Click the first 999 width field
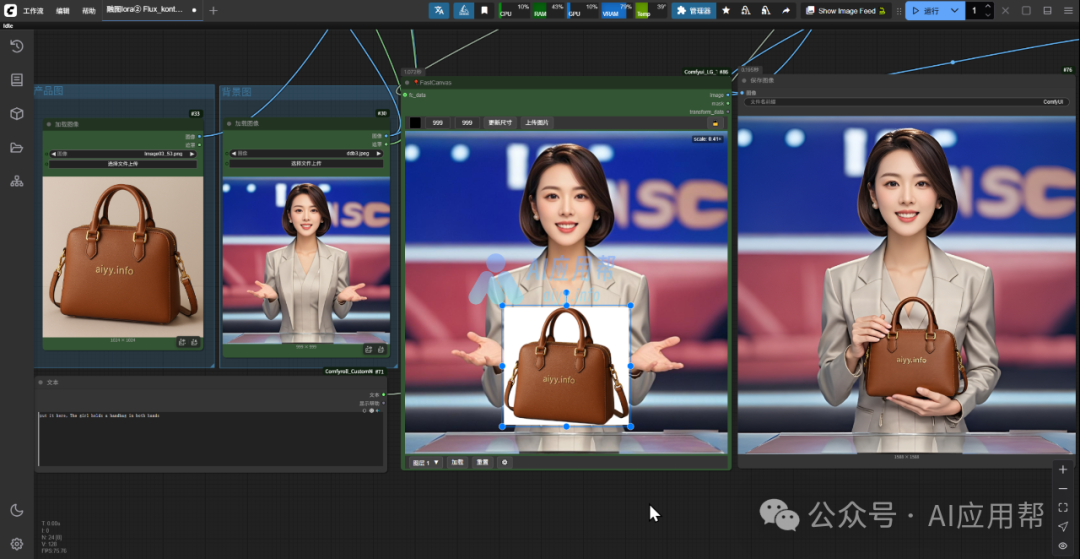Viewport: 1080px width, 559px height. pyautogui.click(x=437, y=123)
